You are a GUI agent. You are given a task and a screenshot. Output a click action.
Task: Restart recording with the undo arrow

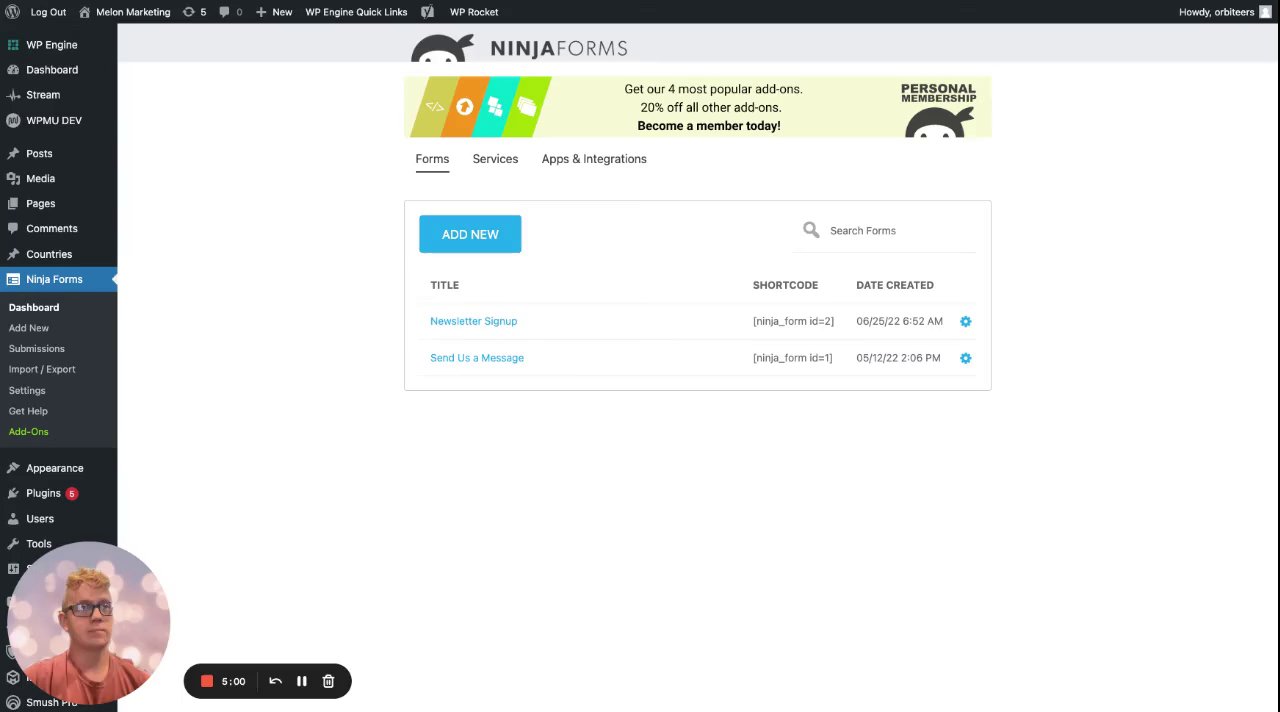pos(275,681)
